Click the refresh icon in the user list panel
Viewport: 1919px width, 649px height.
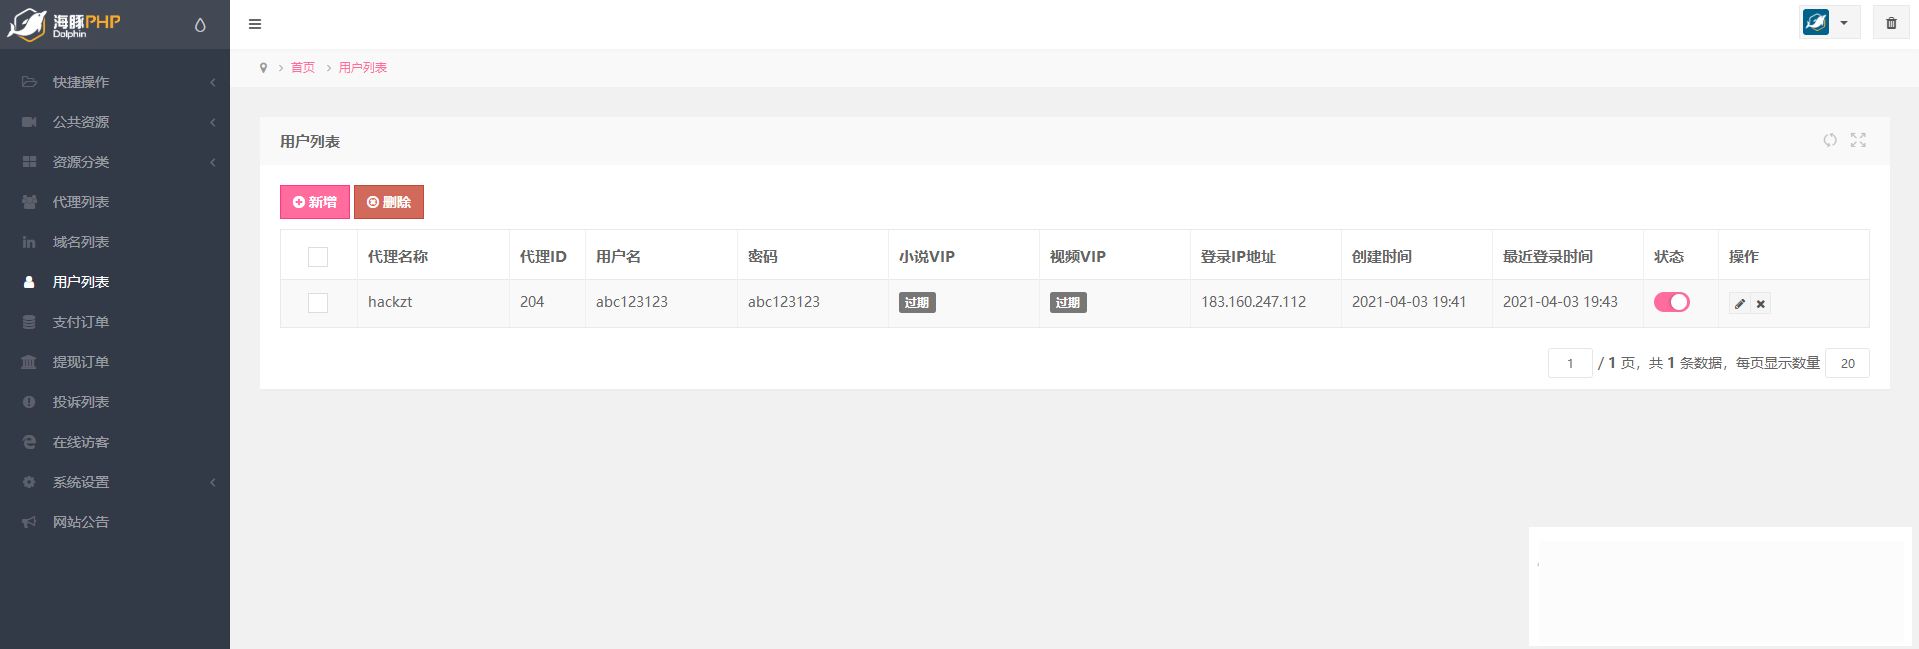click(1829, 140)
